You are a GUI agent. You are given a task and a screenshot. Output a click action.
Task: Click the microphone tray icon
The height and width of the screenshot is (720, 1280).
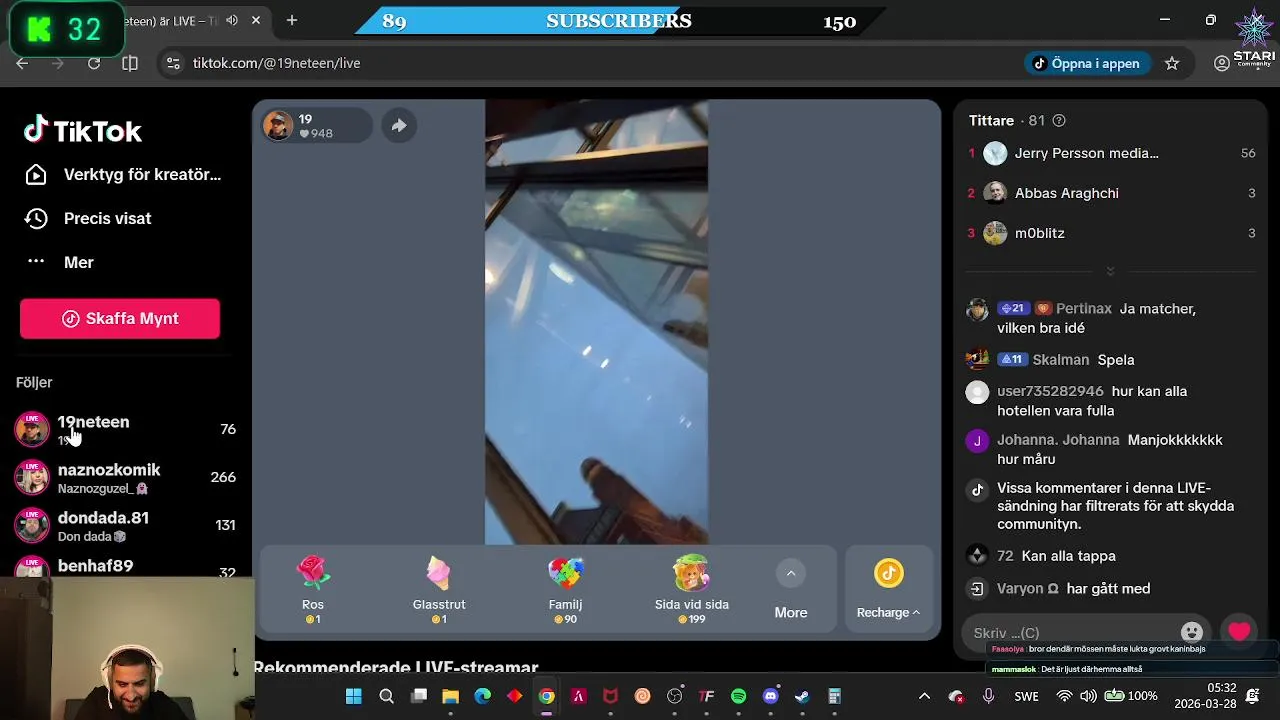(988, 696)
